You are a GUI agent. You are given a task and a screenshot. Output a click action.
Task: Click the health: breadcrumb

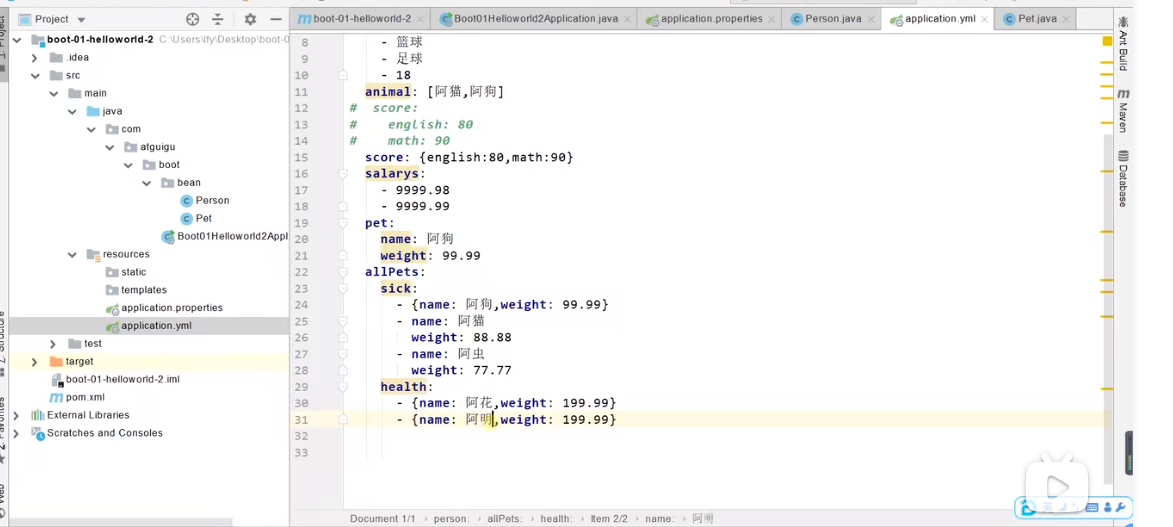(557, 518)
